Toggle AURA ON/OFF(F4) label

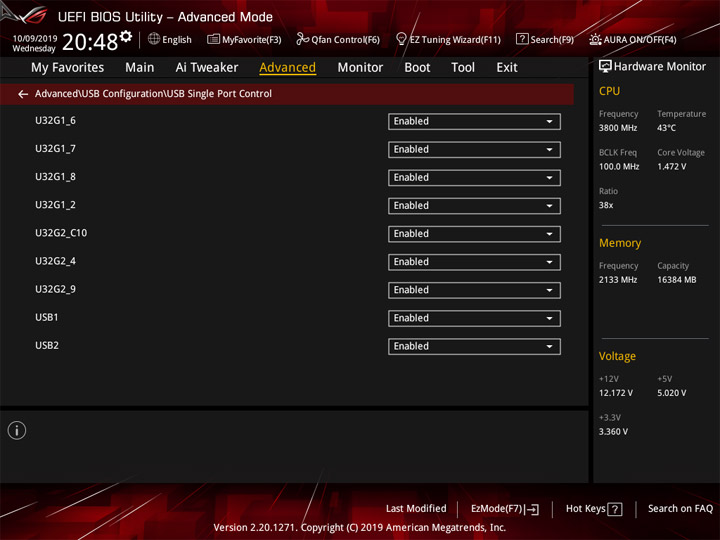(640, 39)
